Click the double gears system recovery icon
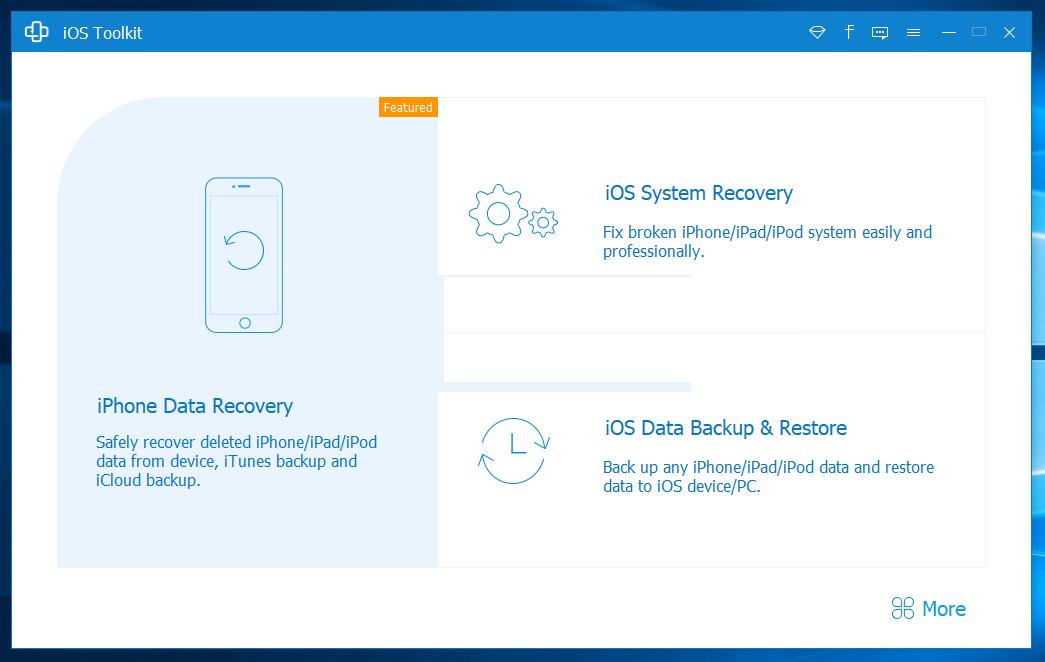The image size is (1045, 662). pyautogui.click(x=512, y=214)
